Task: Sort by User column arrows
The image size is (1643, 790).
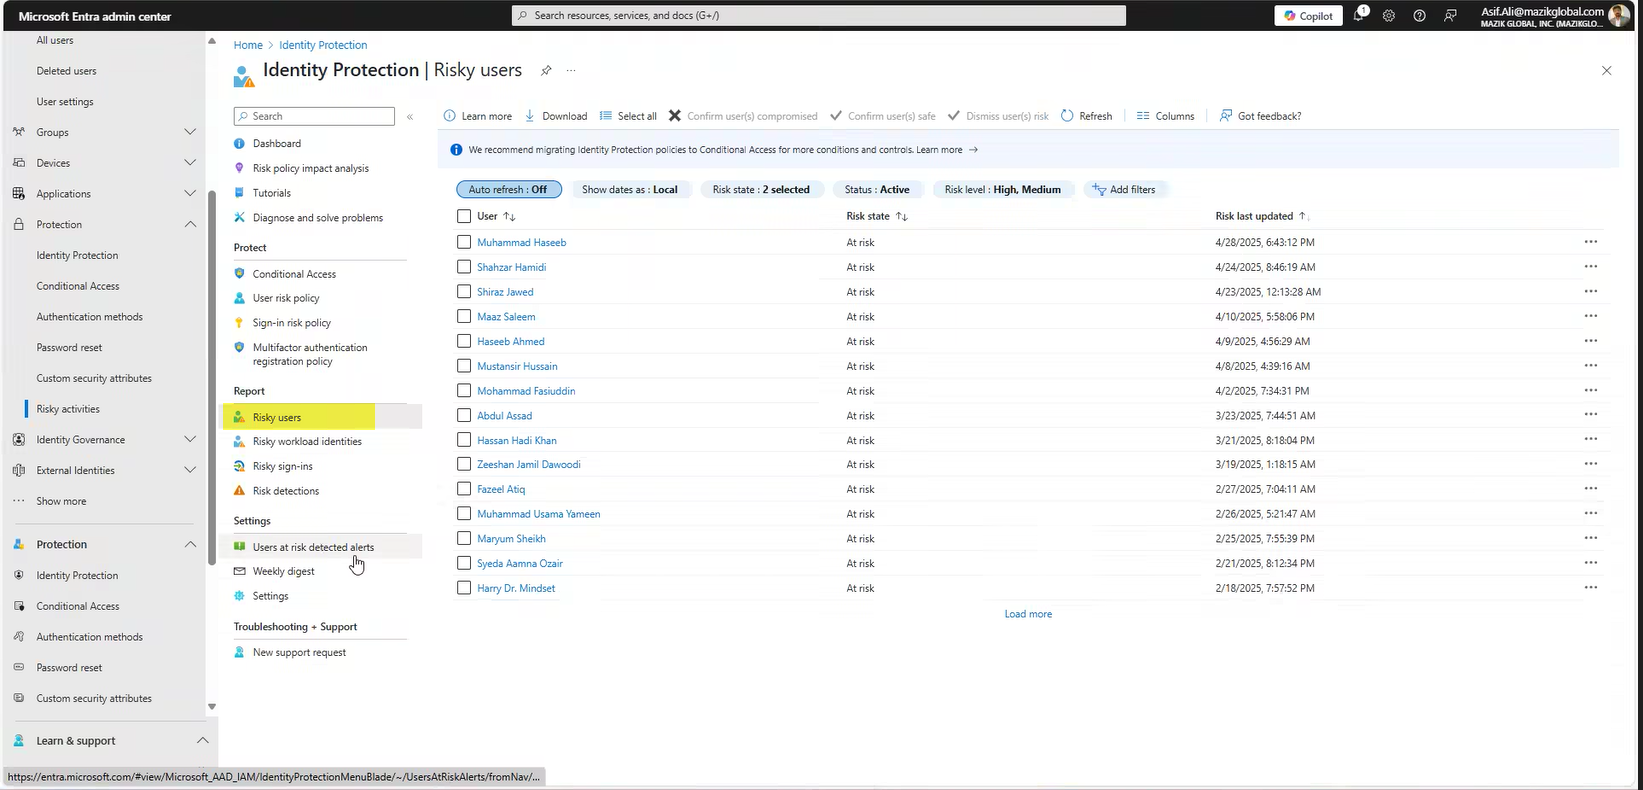Action: click(x=510, y=217)
